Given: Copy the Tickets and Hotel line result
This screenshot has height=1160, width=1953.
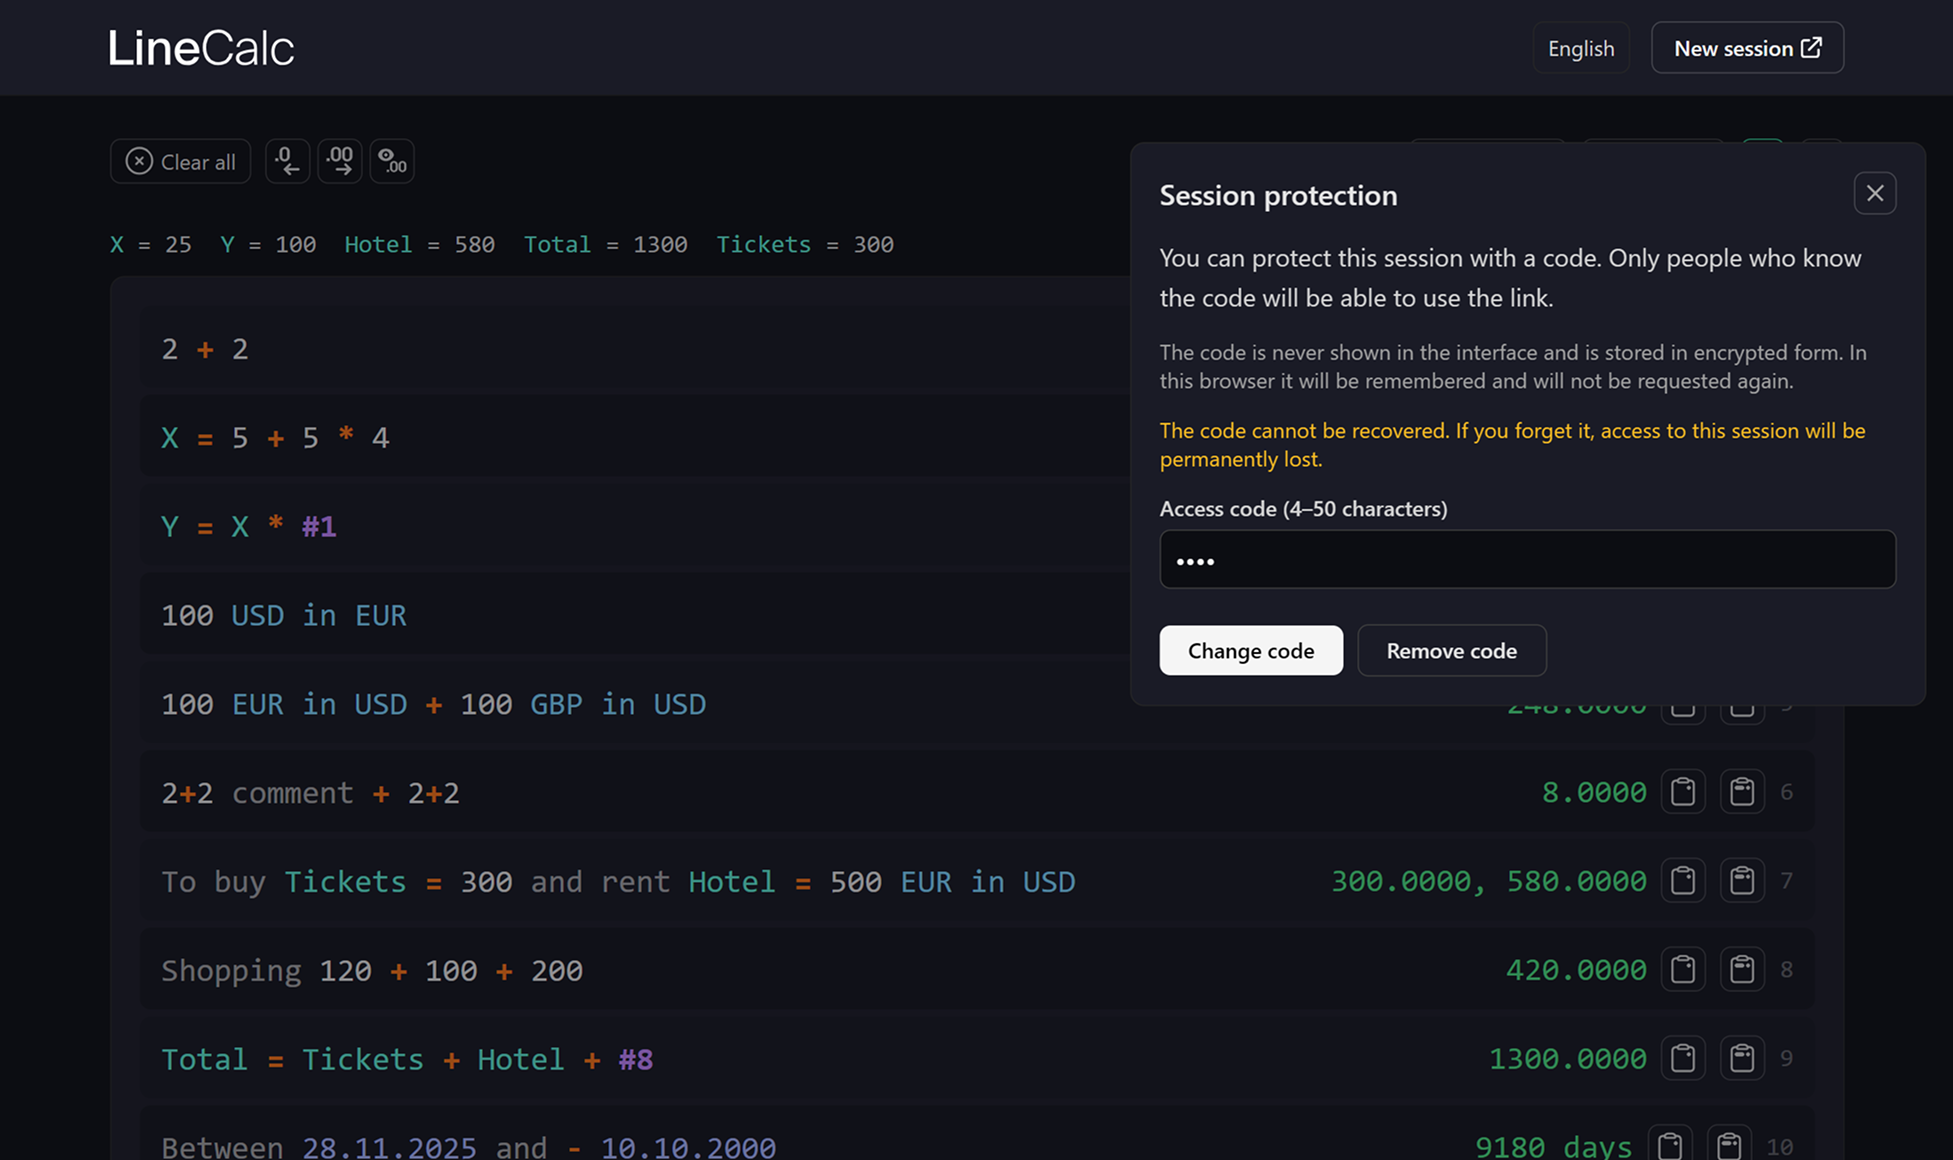Looking at the screenshot, I should [1683, 880].
